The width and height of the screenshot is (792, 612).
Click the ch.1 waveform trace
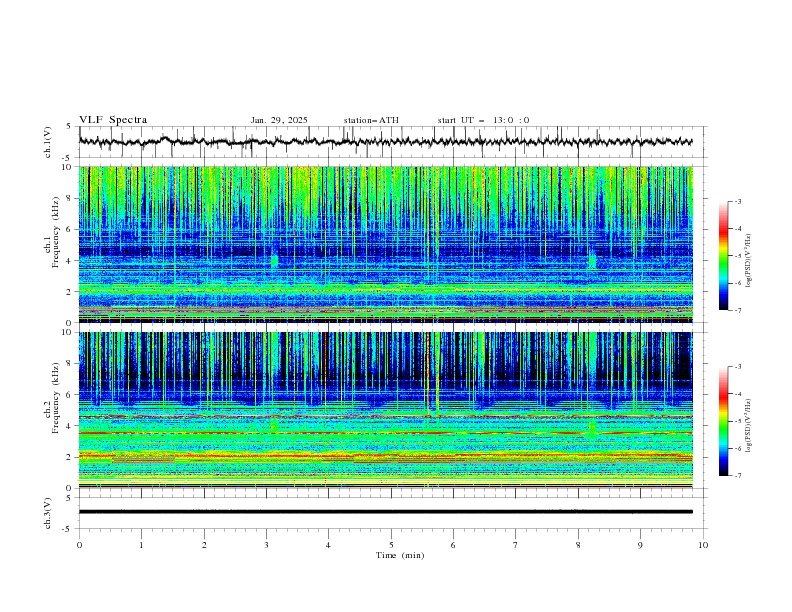point(385,141)
